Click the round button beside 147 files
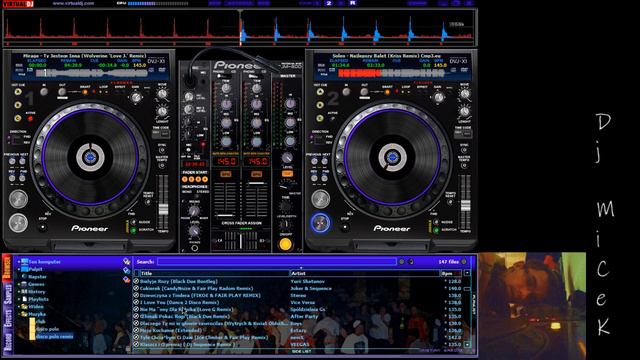The height and width of the screenshot is (360, 640). [464, 262]
